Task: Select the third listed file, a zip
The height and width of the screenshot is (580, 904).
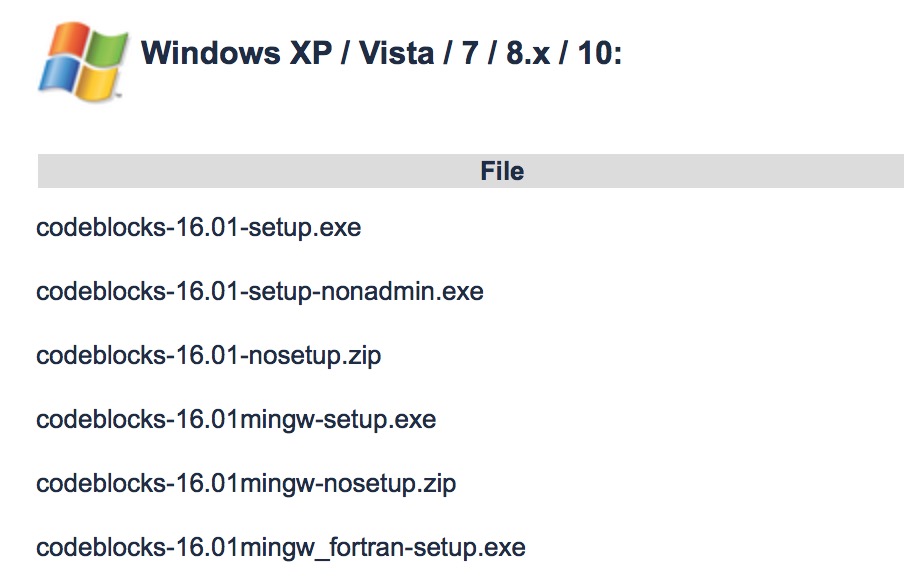Action: tap(208, 356)
